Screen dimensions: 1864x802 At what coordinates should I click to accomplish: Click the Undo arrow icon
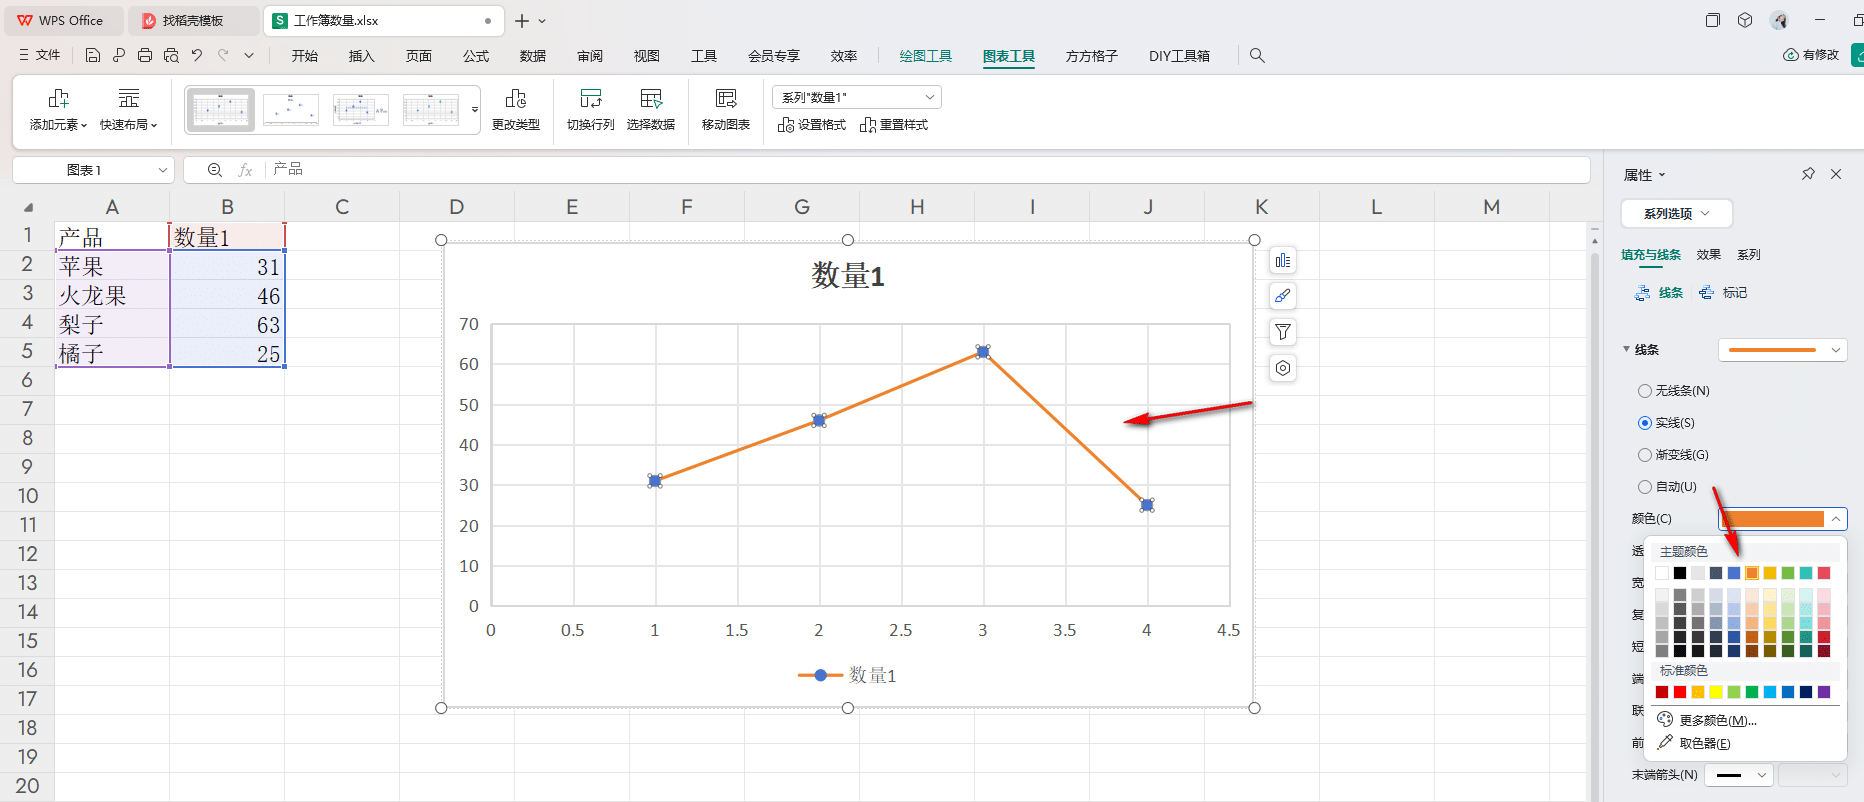(x=197, y=56)
